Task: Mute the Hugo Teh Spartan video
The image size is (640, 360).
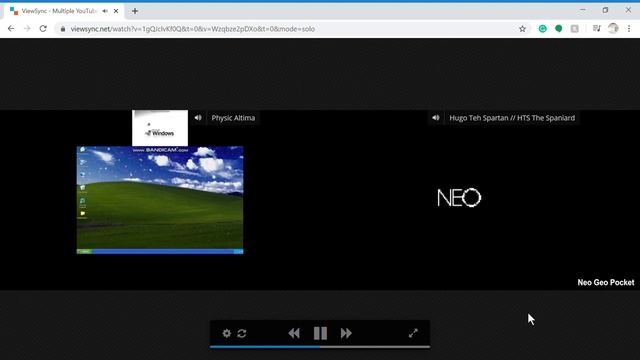Action: (436, 118)
